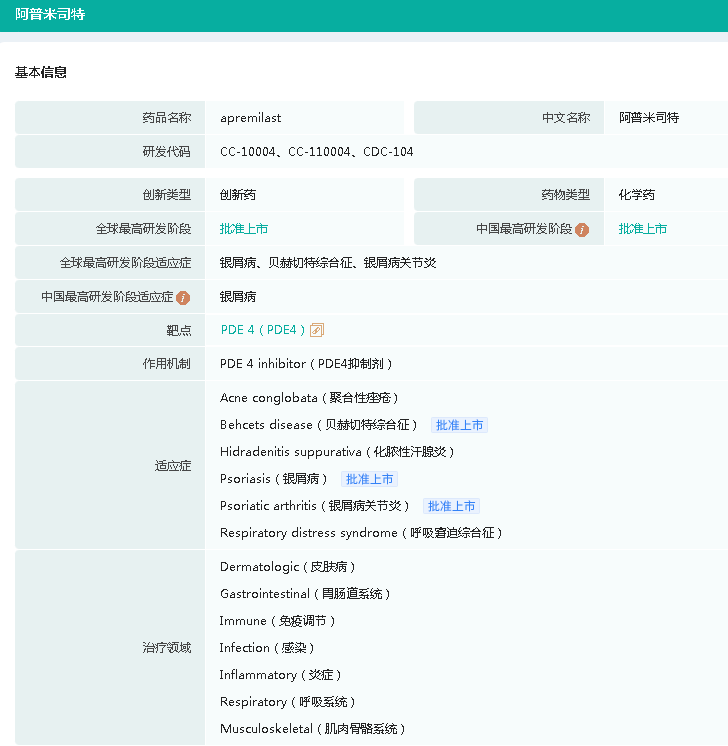Click Respiratory distress syndrome (呼吸窘迫综合征)

[361, 533]
